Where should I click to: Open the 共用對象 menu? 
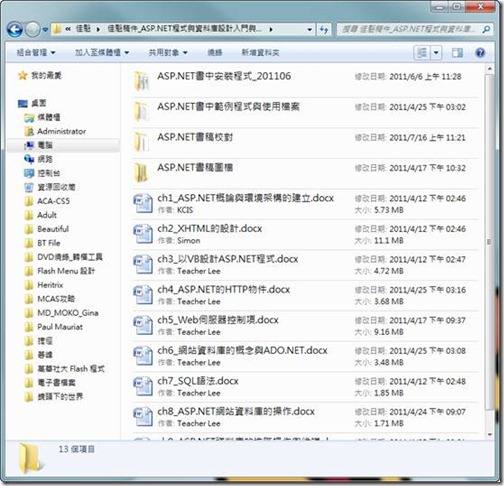pyautogui.click(x=168, y=52)
